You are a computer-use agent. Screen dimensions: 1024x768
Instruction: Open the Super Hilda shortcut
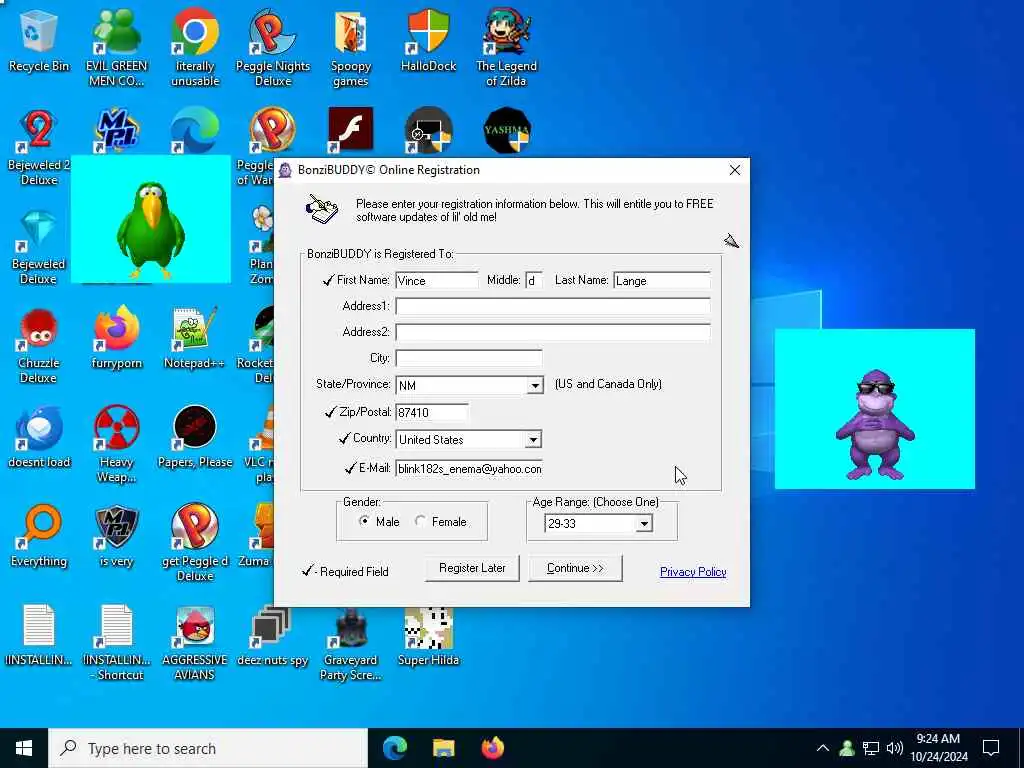428,636
